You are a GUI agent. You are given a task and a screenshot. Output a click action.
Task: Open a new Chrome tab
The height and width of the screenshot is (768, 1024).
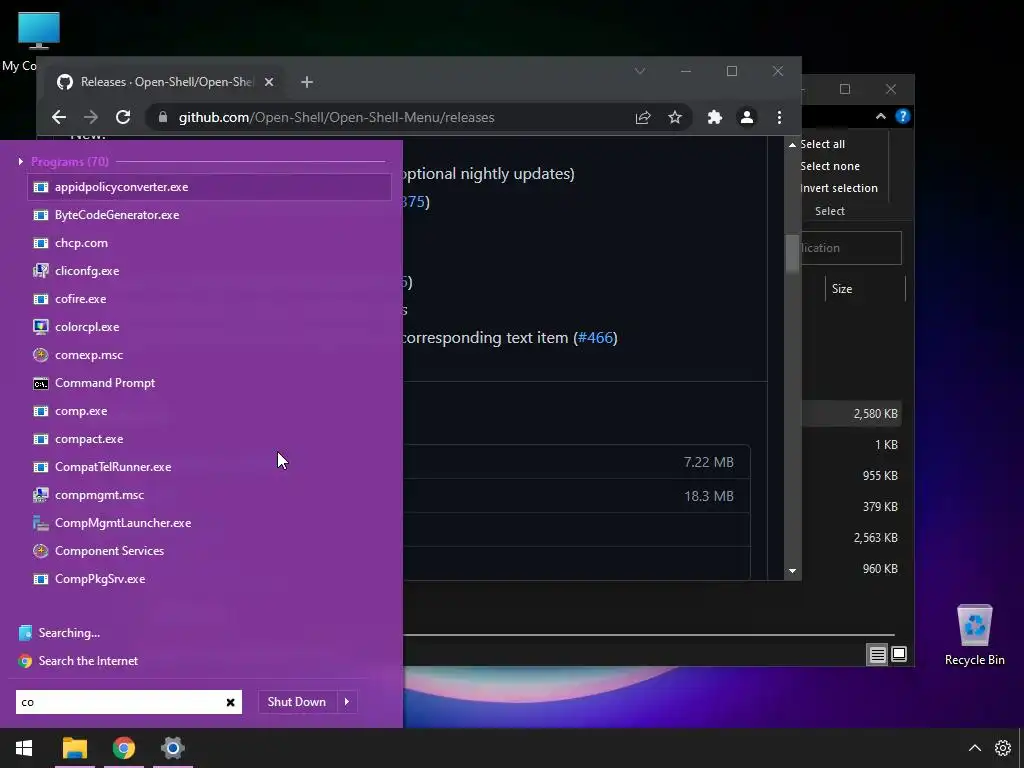(x=307, y=82)
